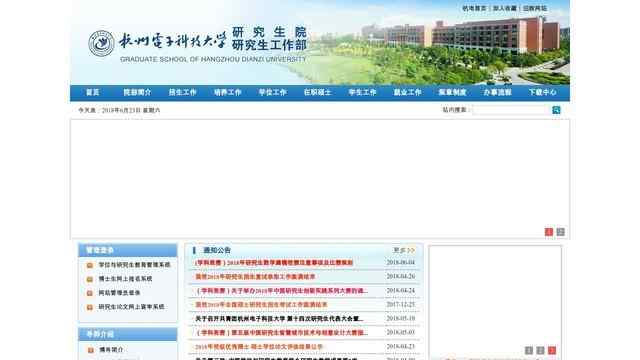This screenshot has width=640, height=360.
Task: Open 招生工作 navigation item
Action: [182, 93]
